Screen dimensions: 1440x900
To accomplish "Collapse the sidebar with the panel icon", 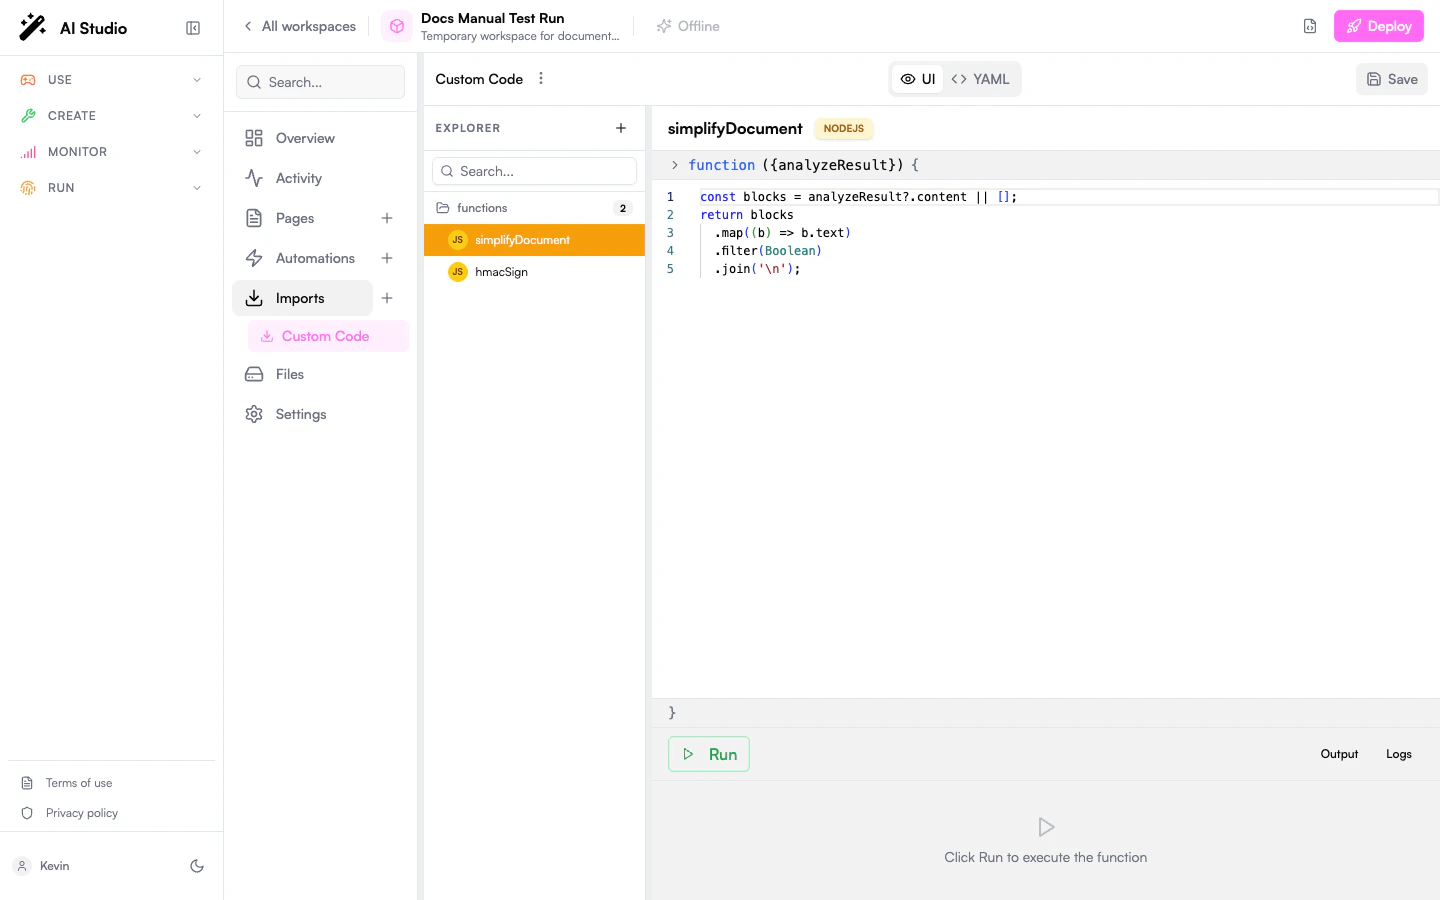I will point(193,28).
